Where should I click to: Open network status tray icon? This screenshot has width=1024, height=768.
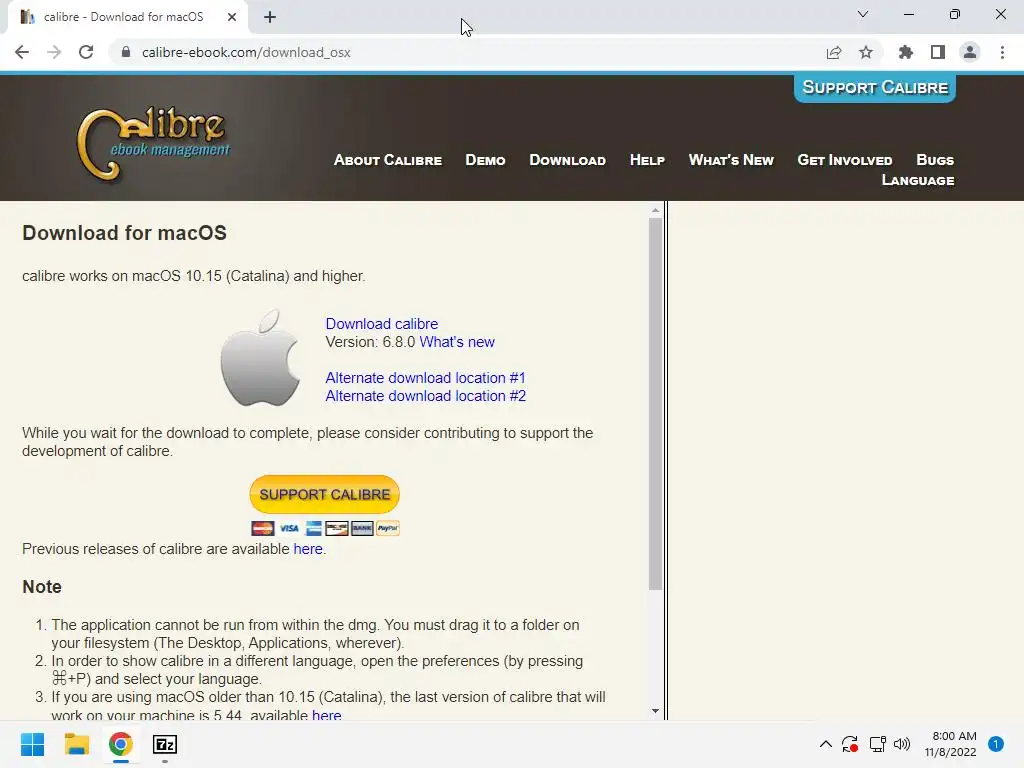(877, 744)
